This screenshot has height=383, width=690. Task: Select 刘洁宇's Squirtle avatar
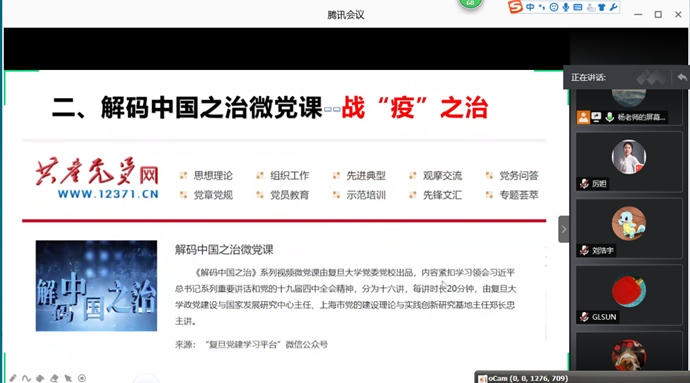point(629,224)
